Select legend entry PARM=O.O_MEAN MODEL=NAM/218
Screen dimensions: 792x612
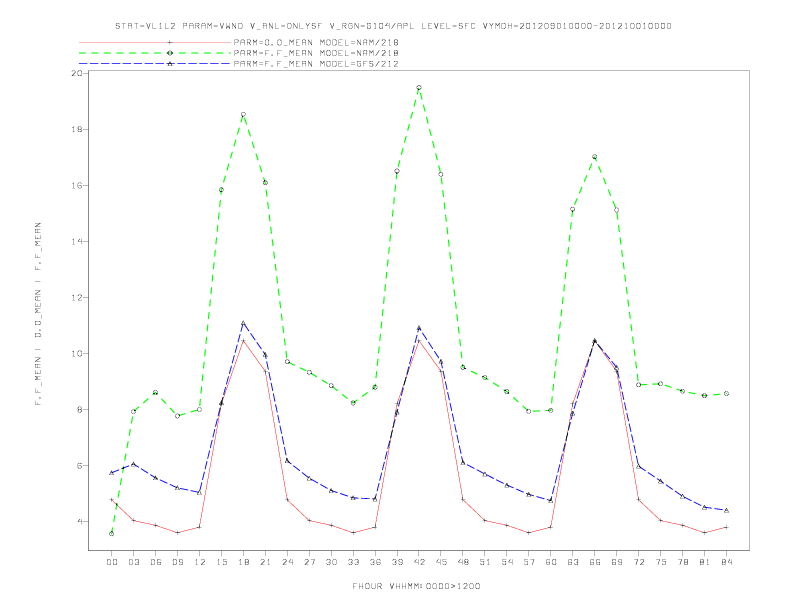pyautogui.click(x=316, y=43)
